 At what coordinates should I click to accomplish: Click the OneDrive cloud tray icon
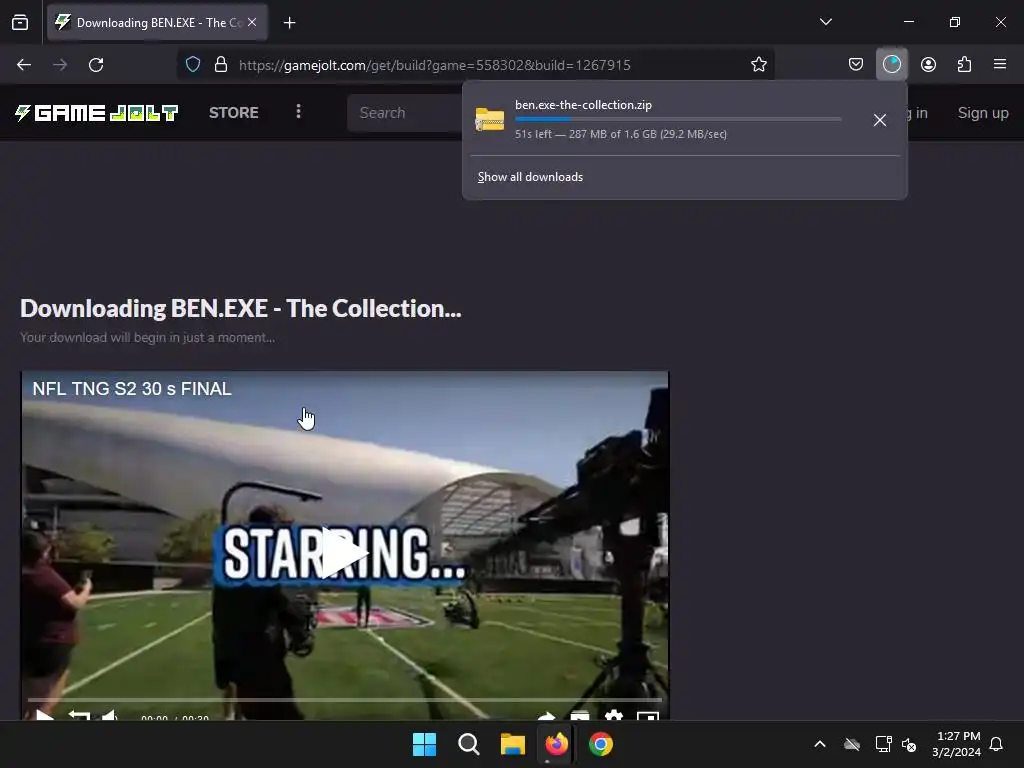(852, 744)
